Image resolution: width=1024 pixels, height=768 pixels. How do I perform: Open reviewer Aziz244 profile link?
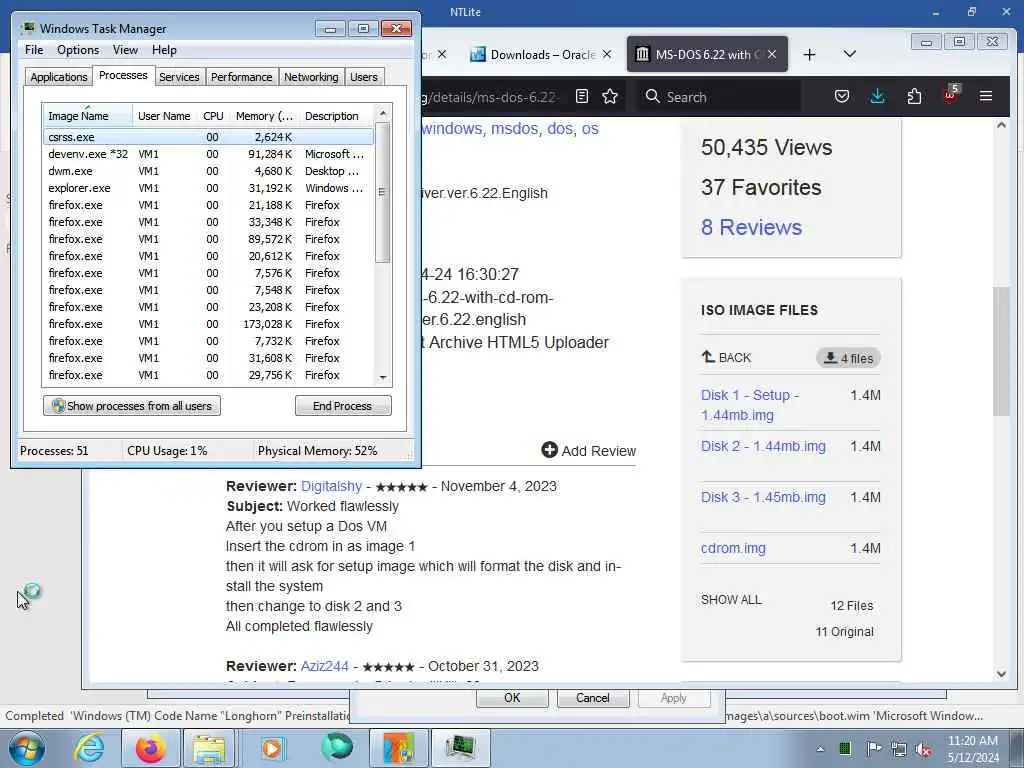pyautogui.click(x=325, y=666)
